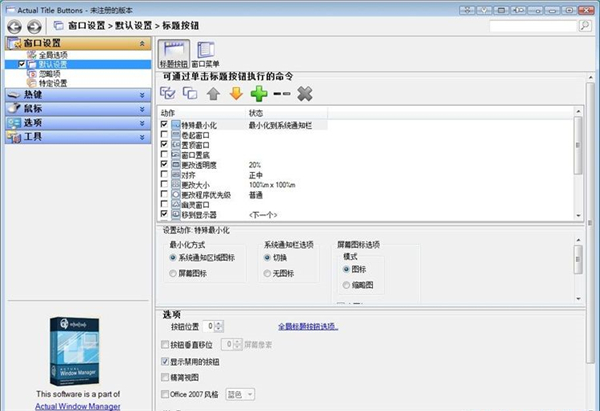Open the Office 2007 style color dropdown
The width and height of the screenshot is (600, 411).
(x=241, y=396)
